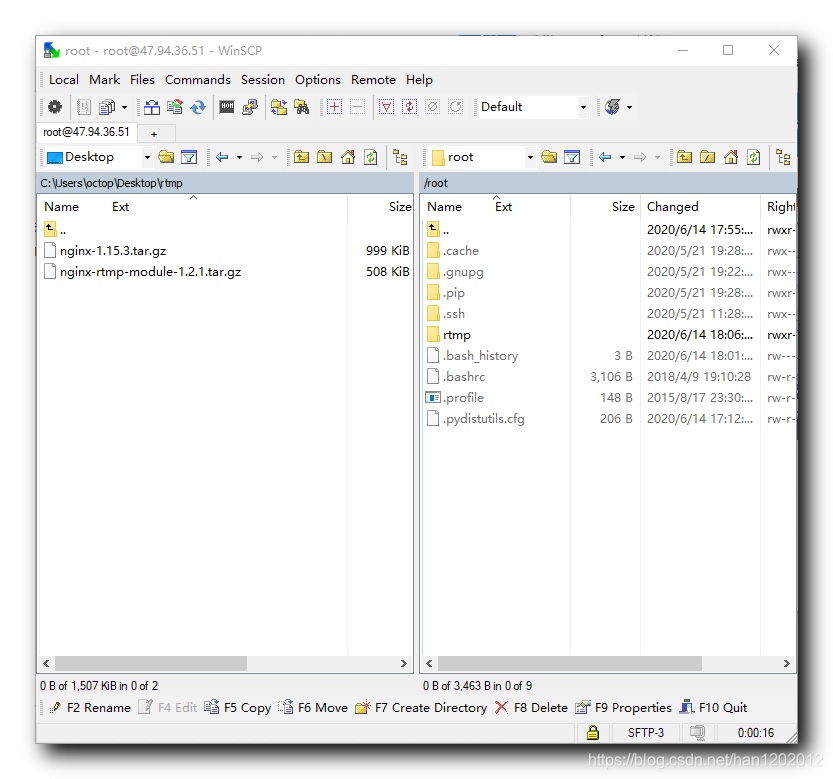Switch to the root@47.94.36.51 session tab

tap(87, 132)
